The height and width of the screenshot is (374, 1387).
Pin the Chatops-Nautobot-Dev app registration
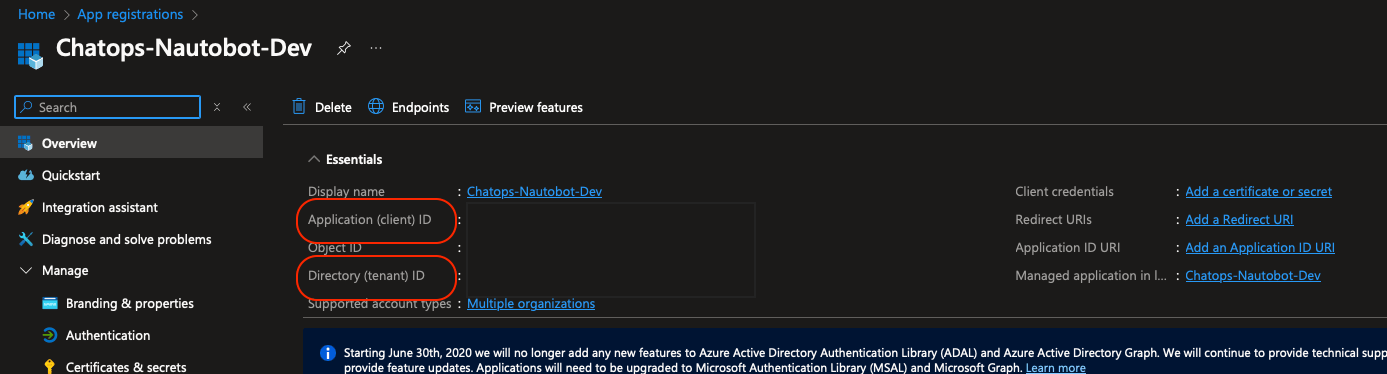pos(344,48)
